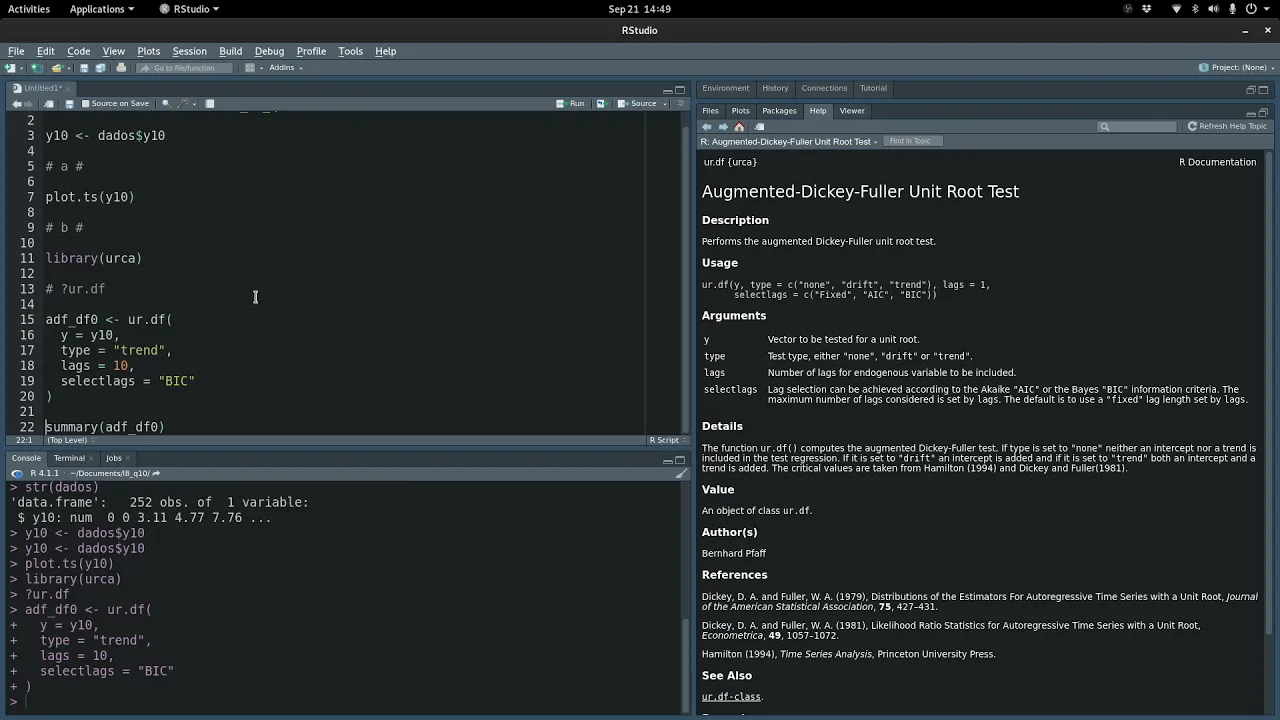View current working directory arrow icon
The height and width of the screenshot is (720, 1280).
click(x=156, y=474)
